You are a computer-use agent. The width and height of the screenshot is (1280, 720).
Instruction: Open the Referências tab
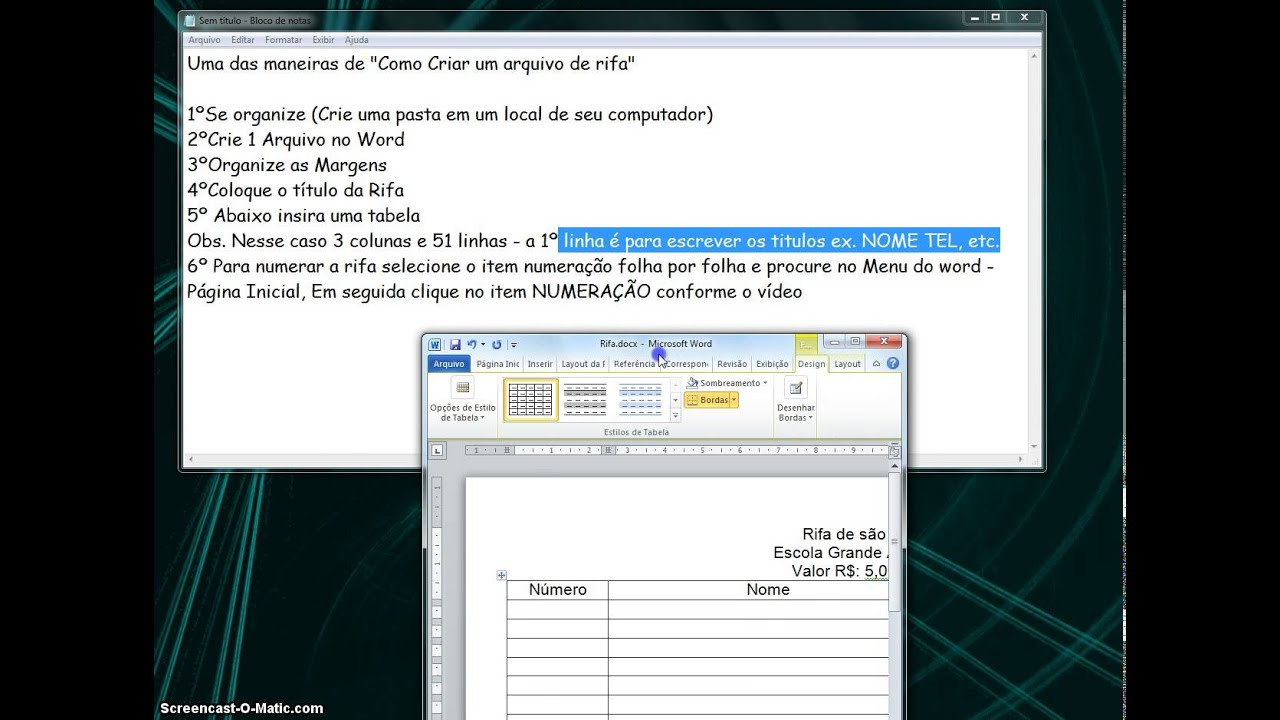[x=635, y=364]
